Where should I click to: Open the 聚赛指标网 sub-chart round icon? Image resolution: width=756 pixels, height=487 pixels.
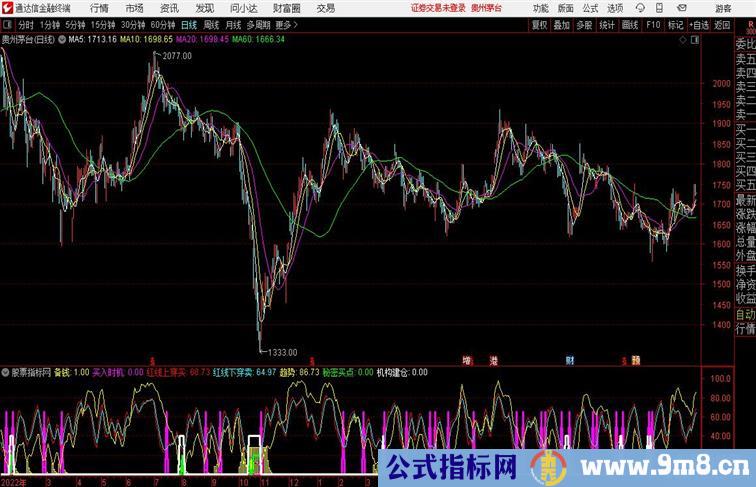4,372
